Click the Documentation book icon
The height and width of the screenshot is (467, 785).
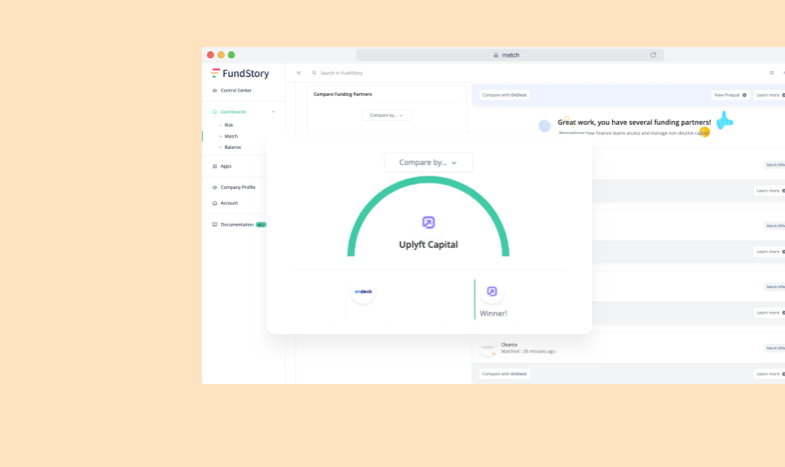(215, 225)
